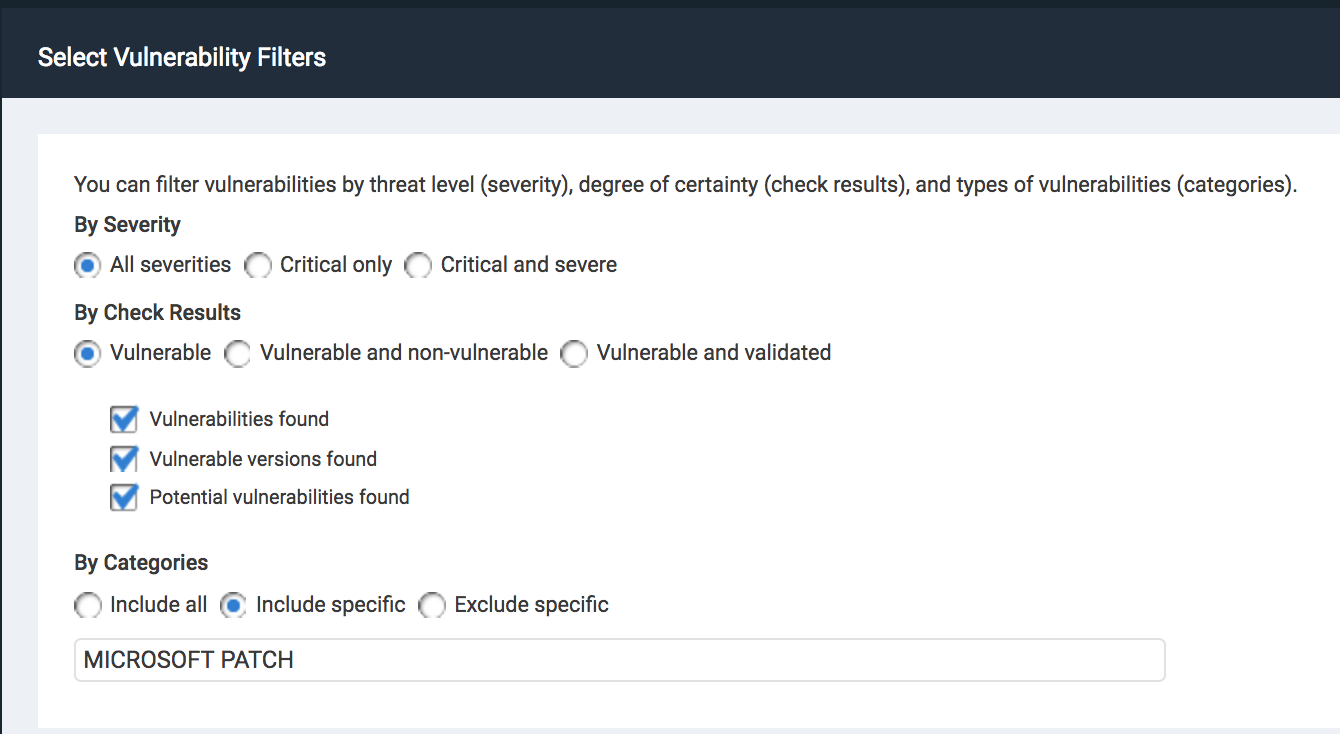The width and height of the screenshot is (1340, 734).
Task: Click the Select Vulnerability Filters title
Action: 182,57
